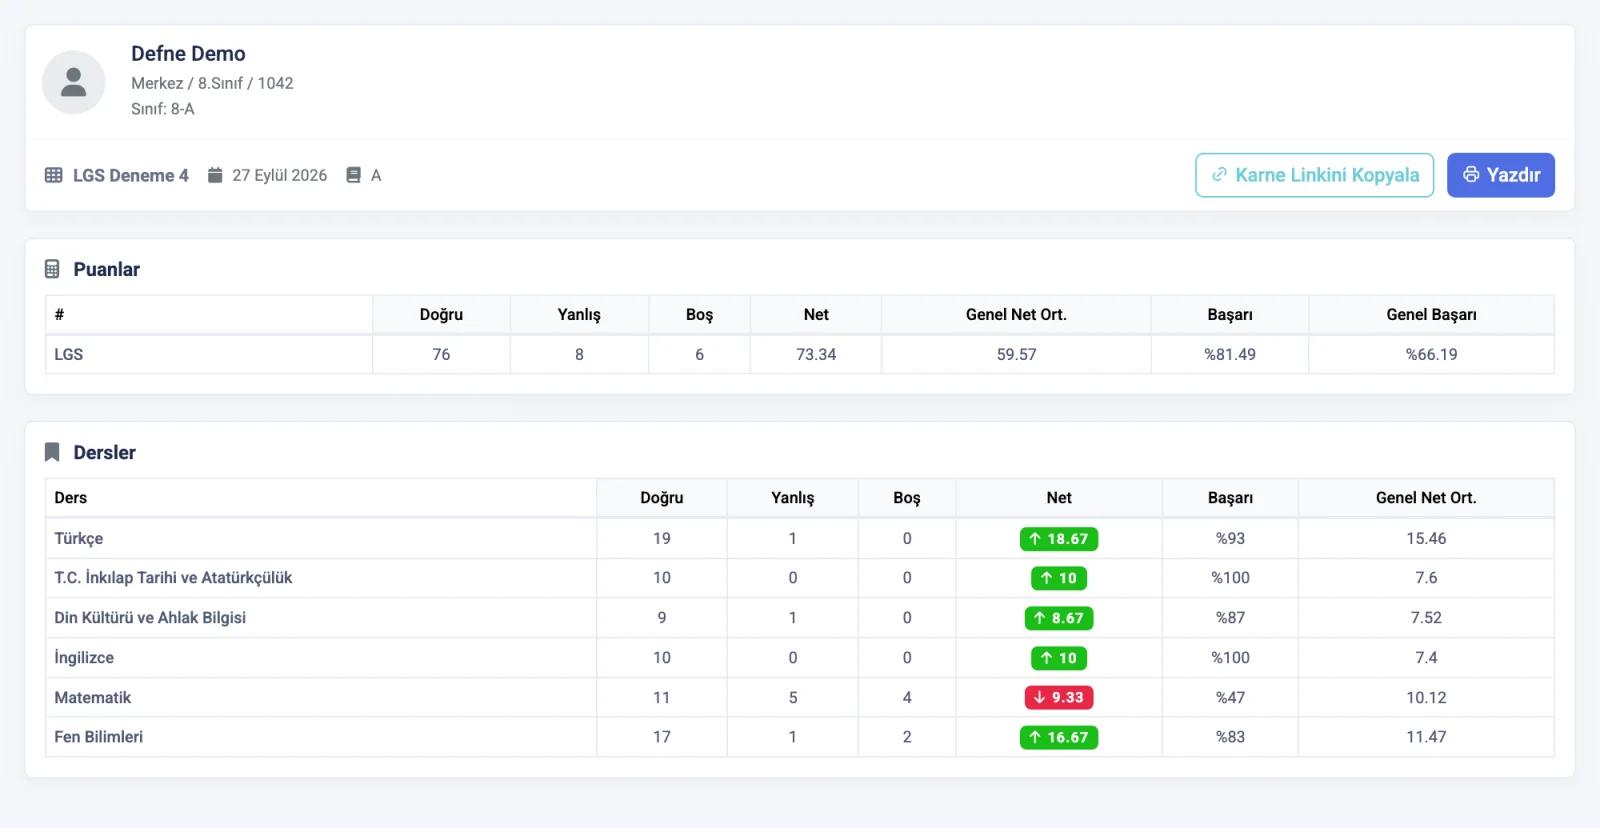The height and width of the screenshot is (832, 1600).
Task: Click the booklet icon beside A
Action: [353, 175]
